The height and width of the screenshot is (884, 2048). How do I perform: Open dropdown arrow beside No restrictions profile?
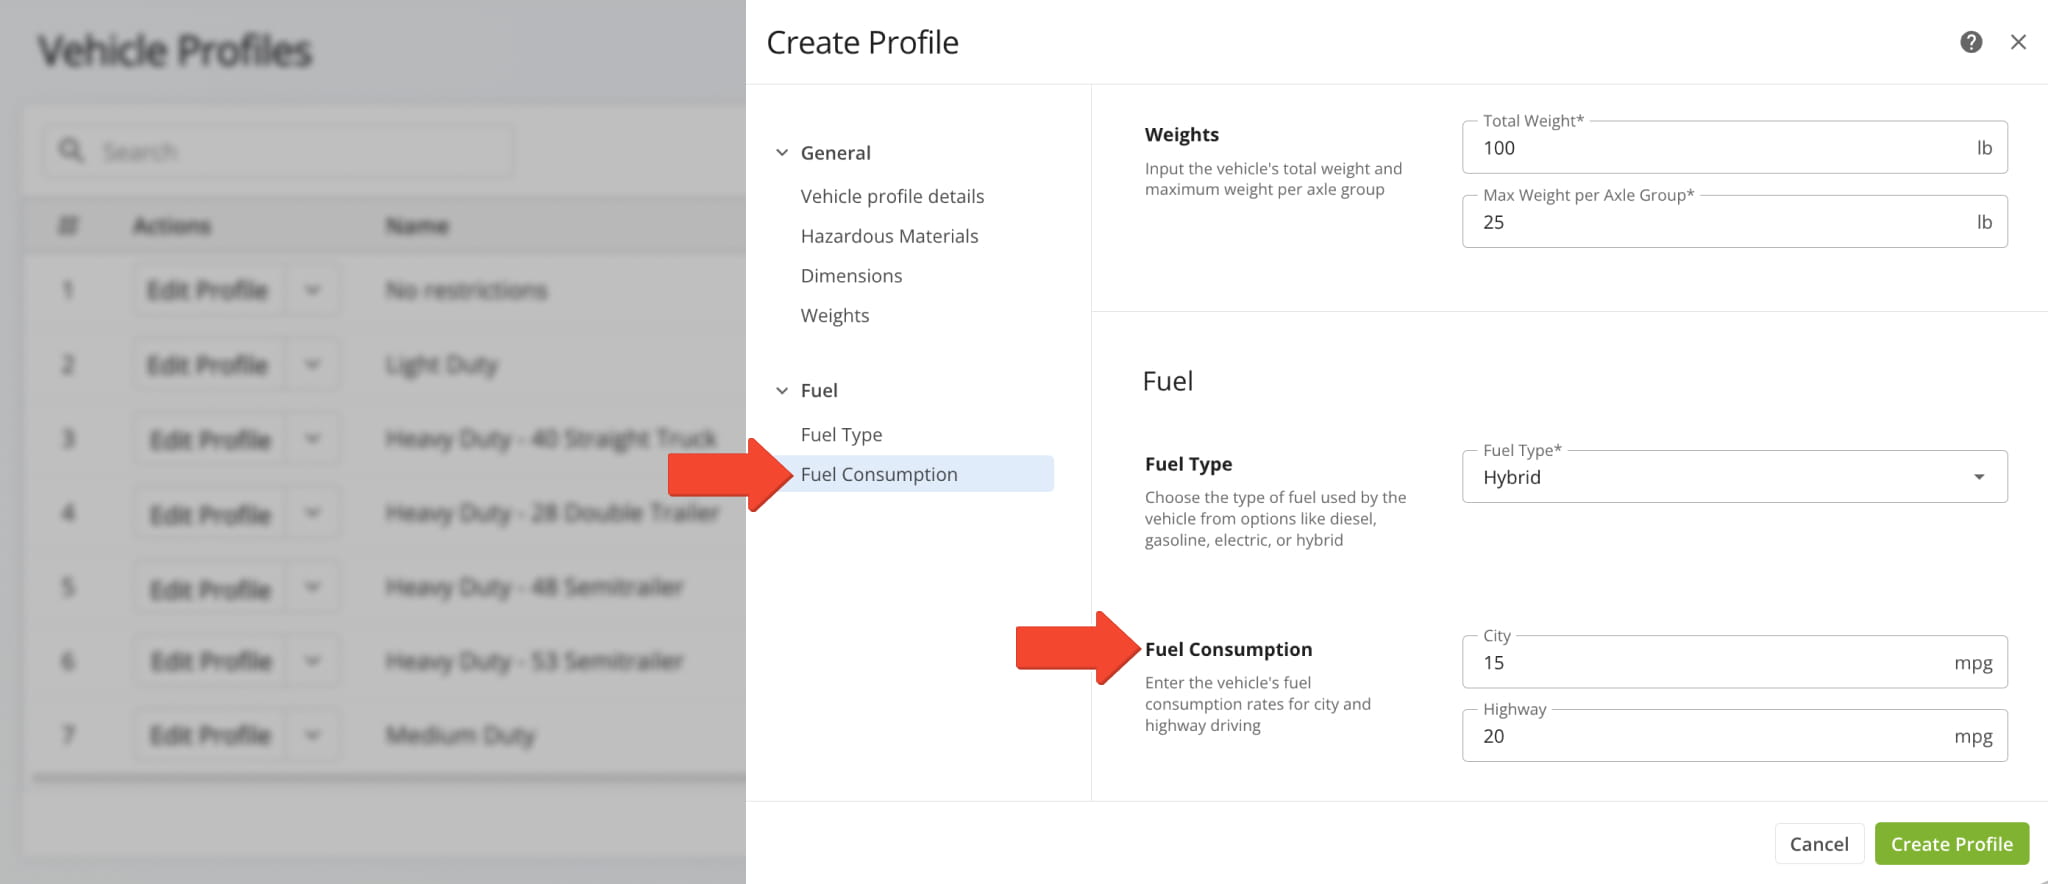(312, 291)
